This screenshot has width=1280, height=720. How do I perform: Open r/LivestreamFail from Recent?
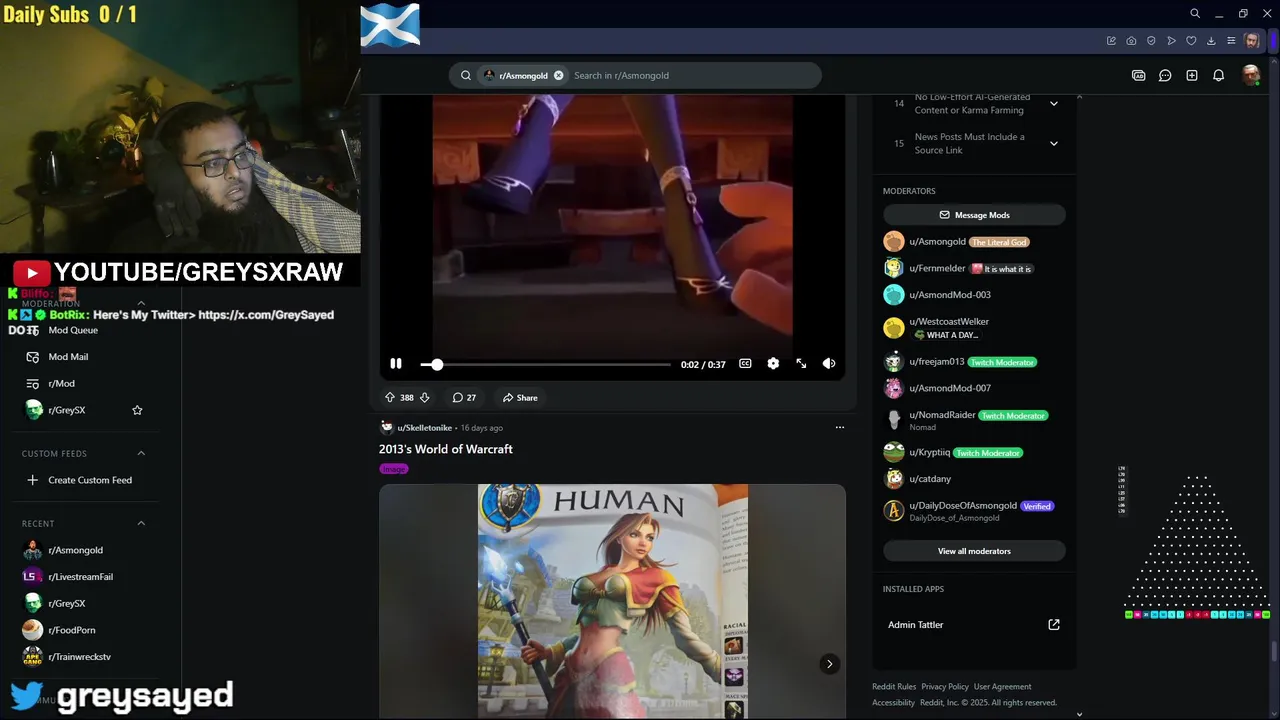pyautogui.click(x=80, y=577)
